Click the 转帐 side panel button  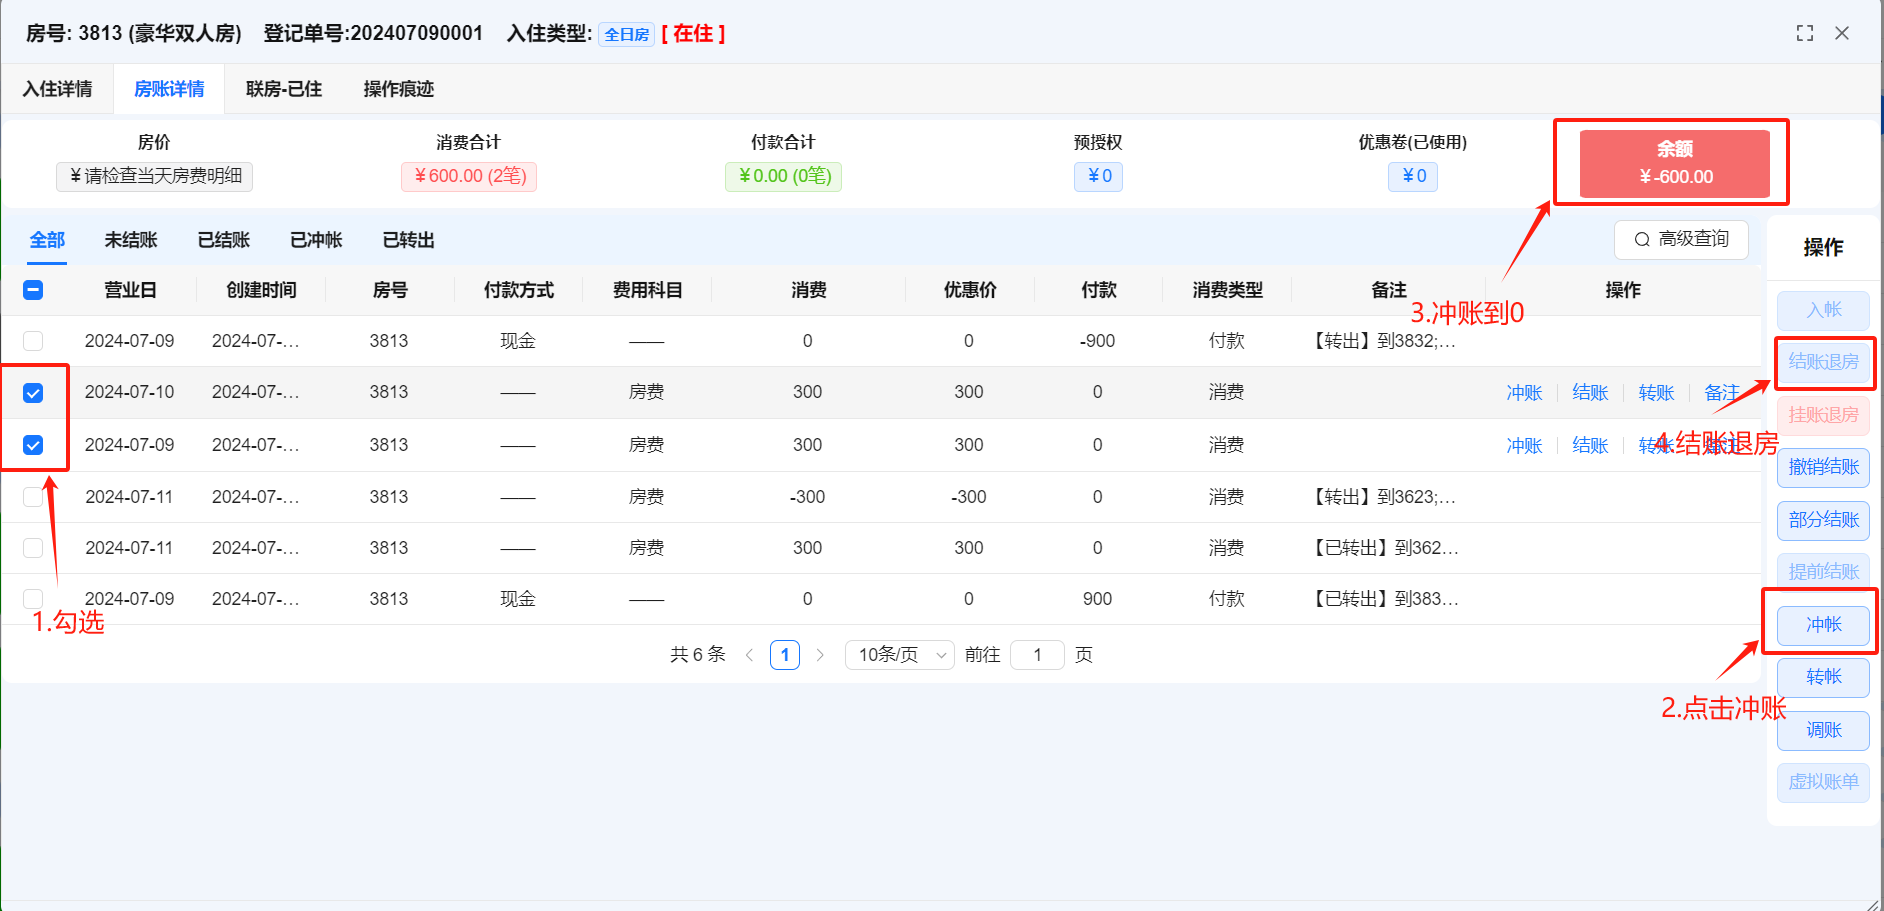point(1822,677)
